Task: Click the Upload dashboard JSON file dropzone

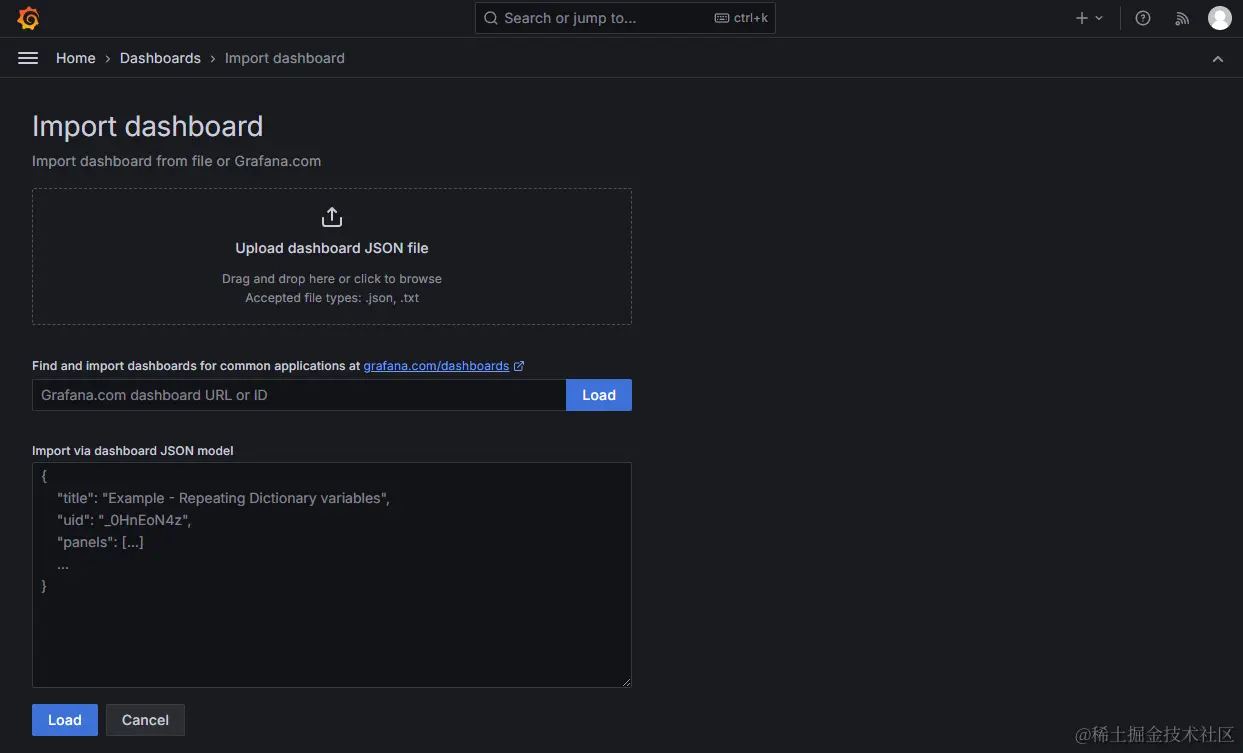Action: pyautogui.click(x=332, y=256)
